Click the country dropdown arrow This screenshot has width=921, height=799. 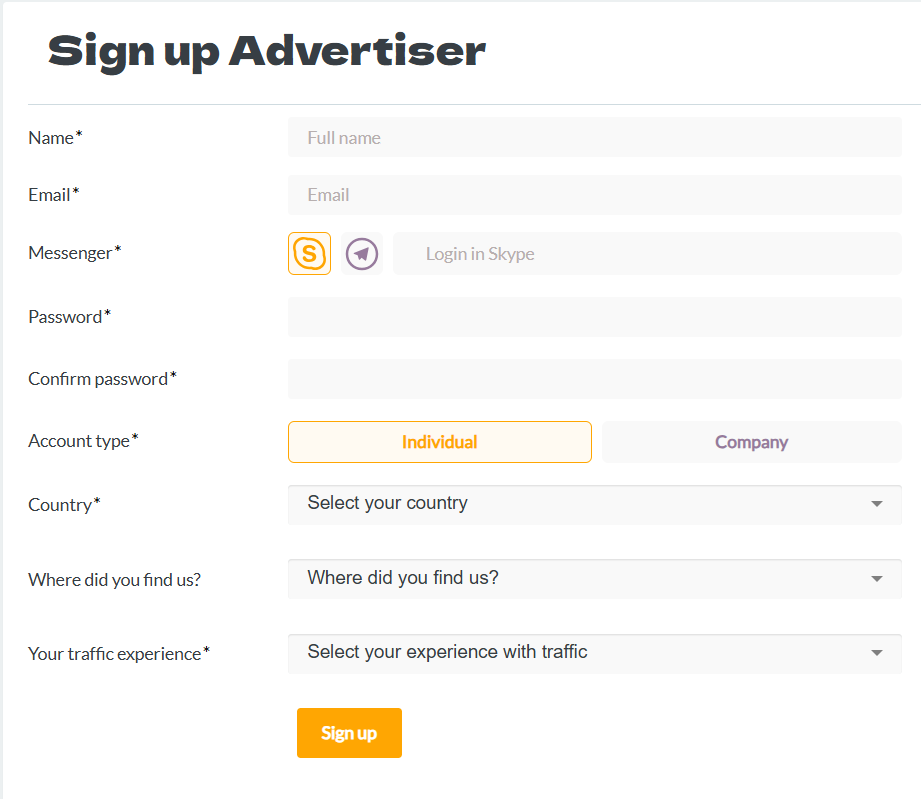[x=877, y=504]
